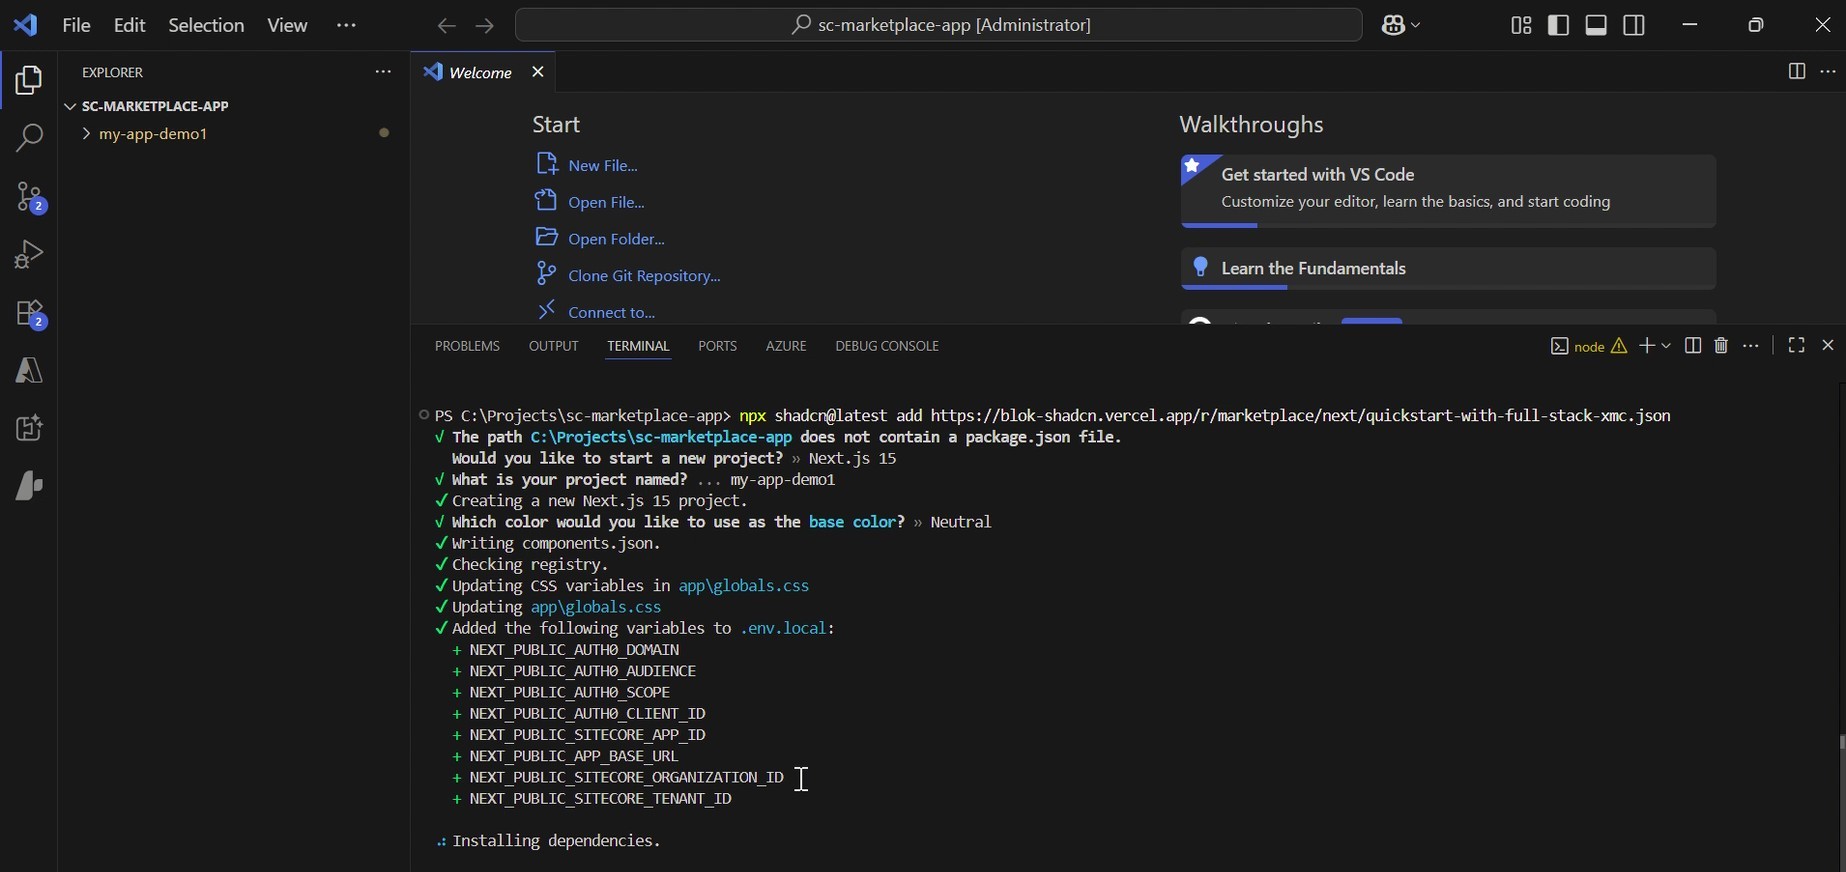The height and width of the screenshot is (872, 1846).
Task: Open the Azure view in activity bar
Action: tap(28, 371)
